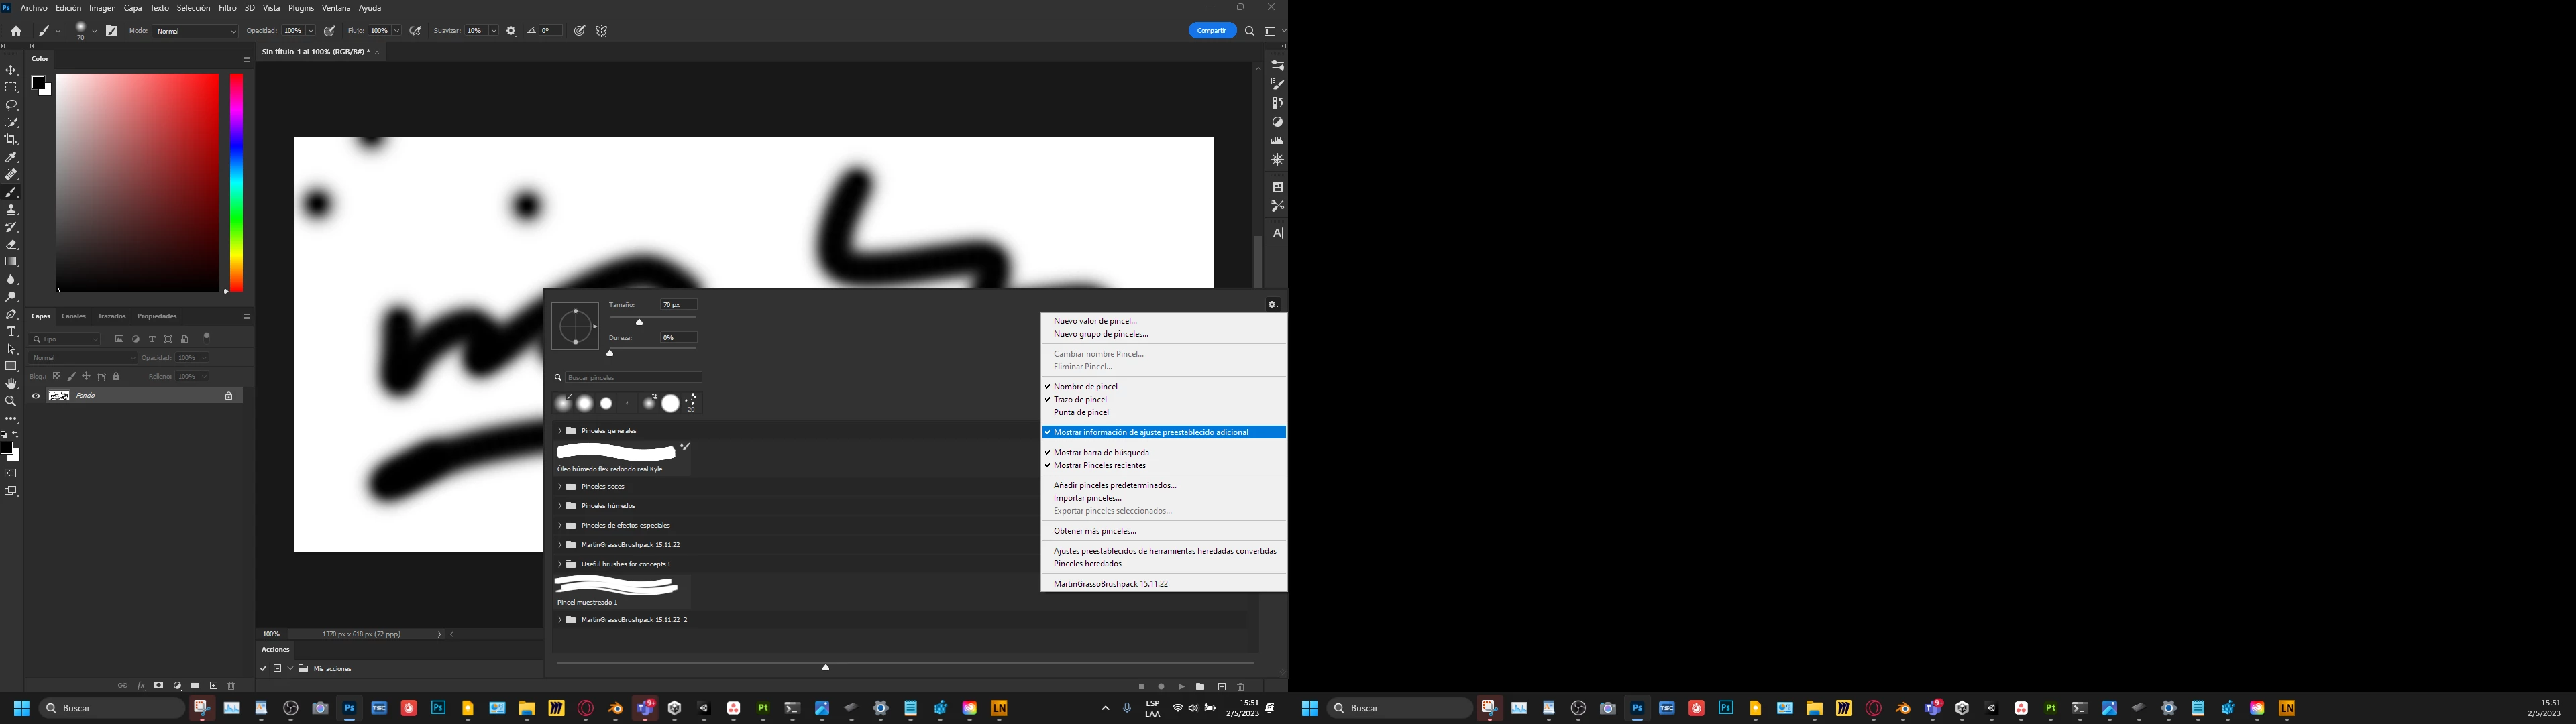Select the Eyedropper tool

pos(11,157)
